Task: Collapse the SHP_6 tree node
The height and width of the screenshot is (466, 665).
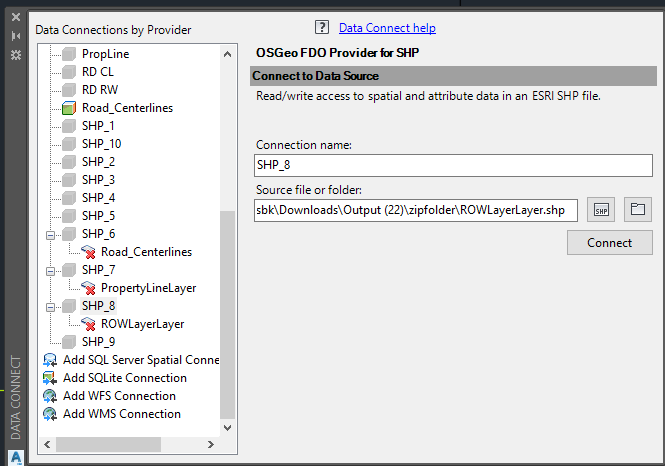Action: (50, 234)
